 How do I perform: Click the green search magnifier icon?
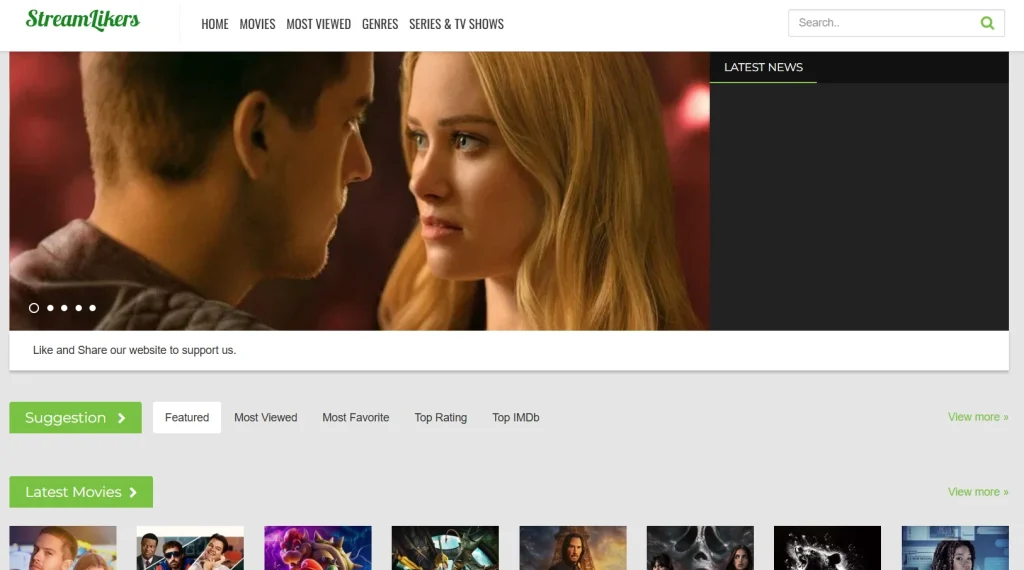pyautogui.click(x=987, y=24)
